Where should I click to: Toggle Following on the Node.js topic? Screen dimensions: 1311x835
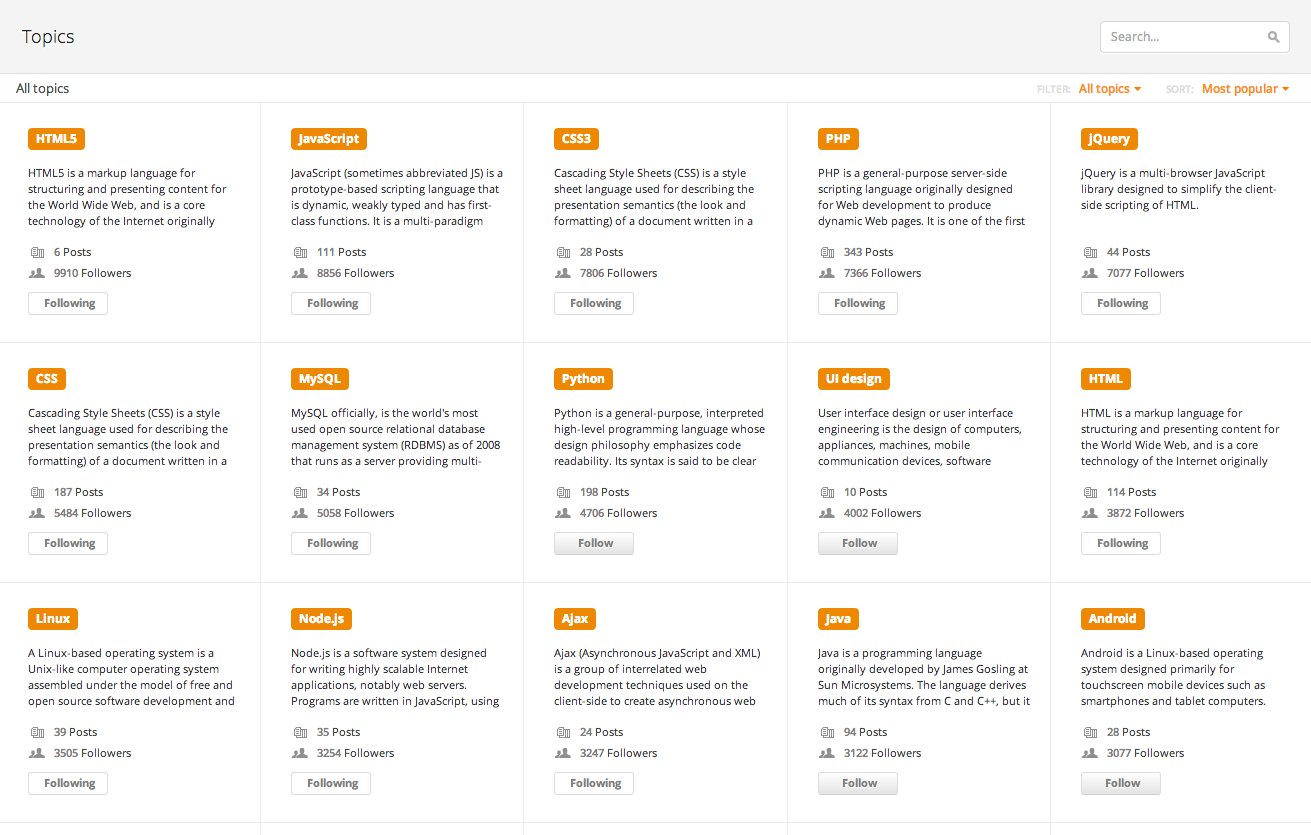pyautogui.click(x=331, y=783)
